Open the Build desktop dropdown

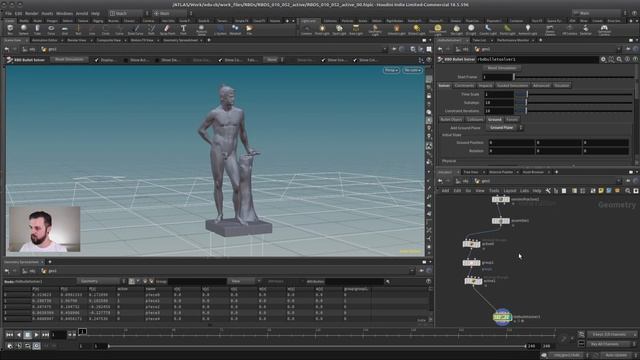[x=128, y=13]
